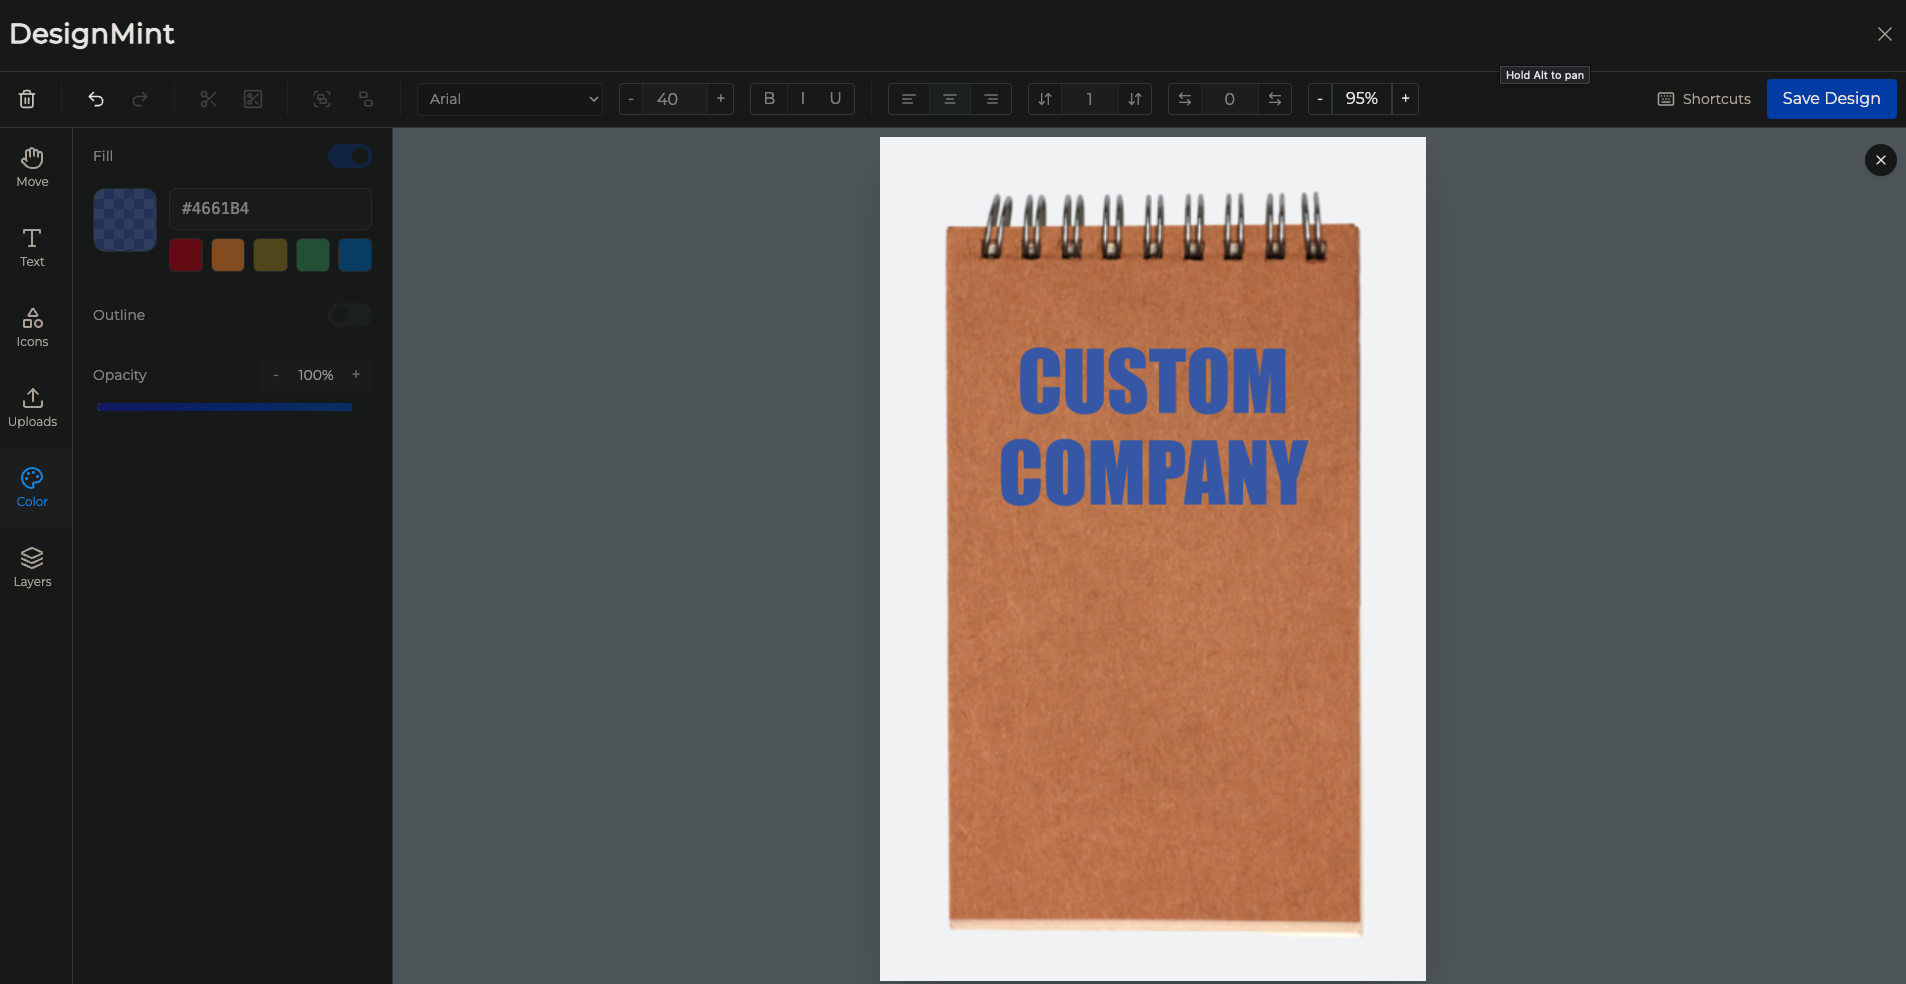1906x984 pixels.
Task: Zoom out with the minus button
Action: click(x=1320, y=99)
